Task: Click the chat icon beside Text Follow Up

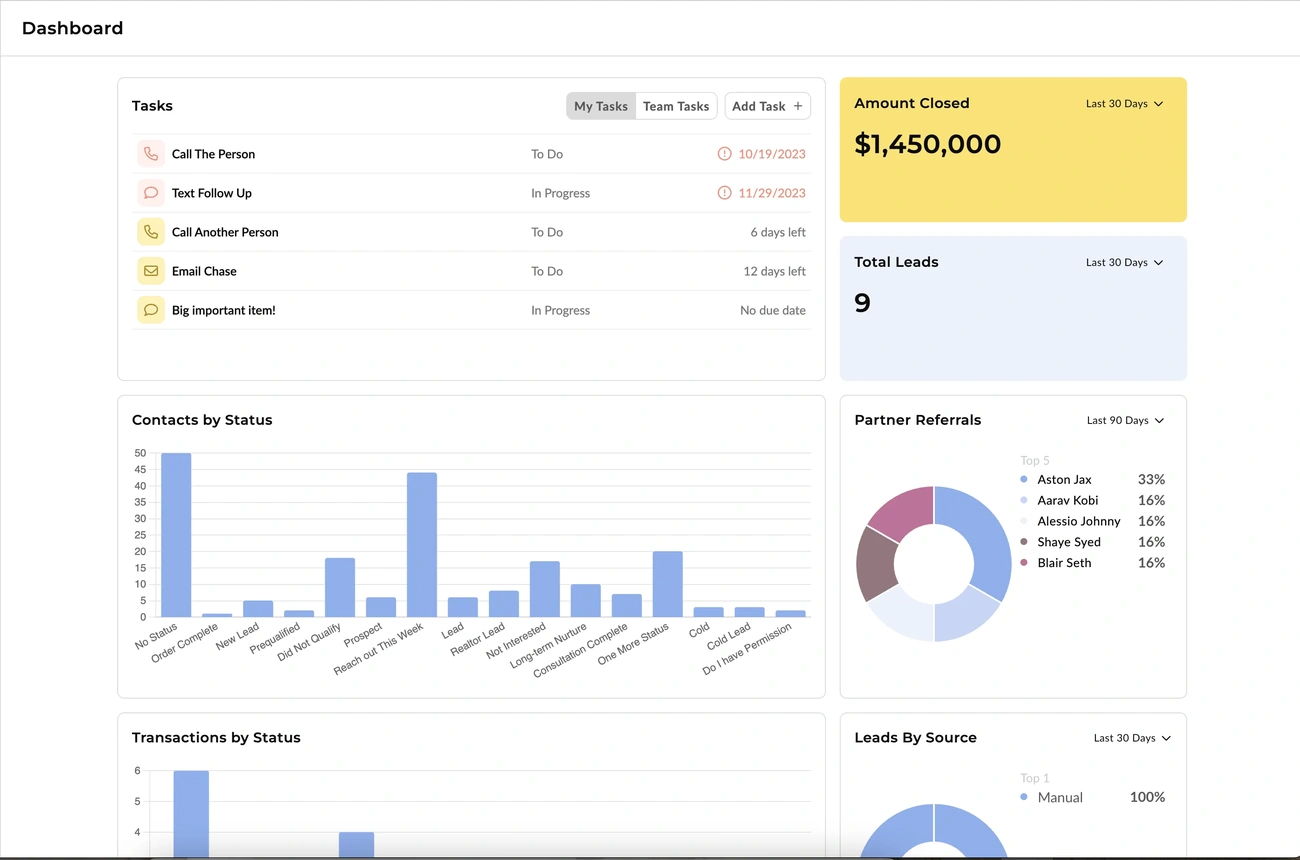Action: (151, 193)
